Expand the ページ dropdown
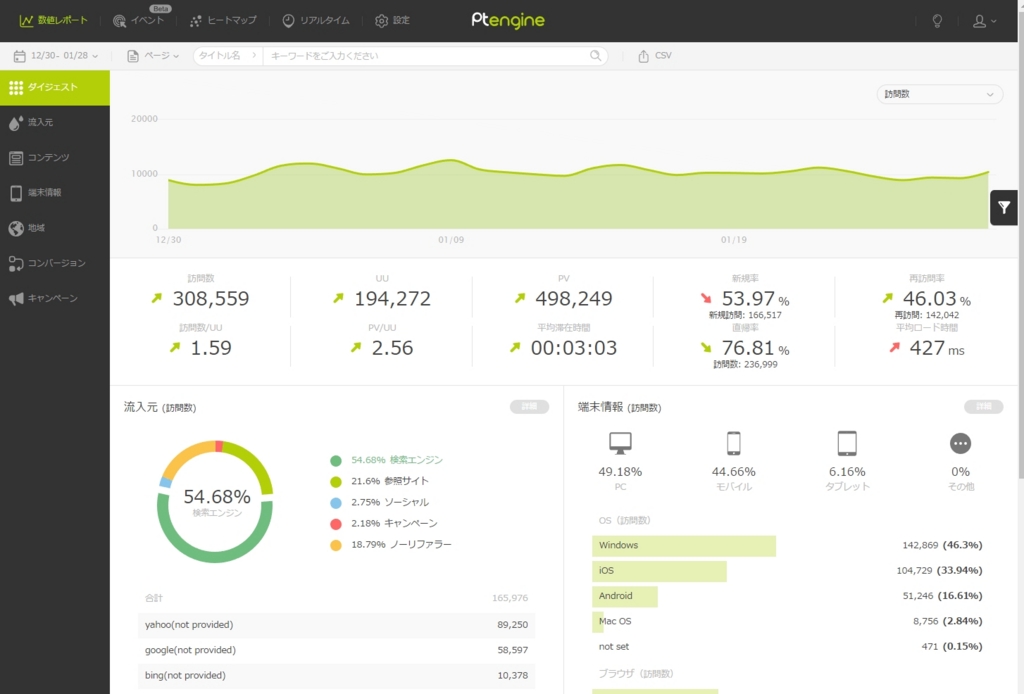1024x694 pixels. (x=153, y=55)
